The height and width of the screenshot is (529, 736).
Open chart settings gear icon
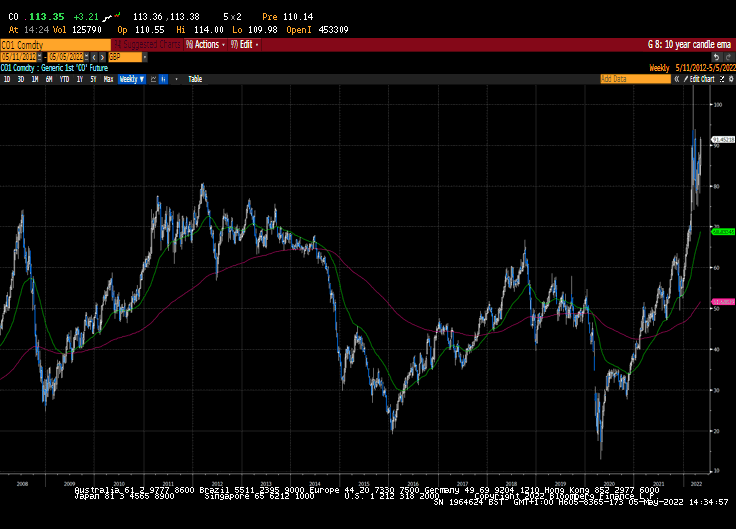point(731,79)
